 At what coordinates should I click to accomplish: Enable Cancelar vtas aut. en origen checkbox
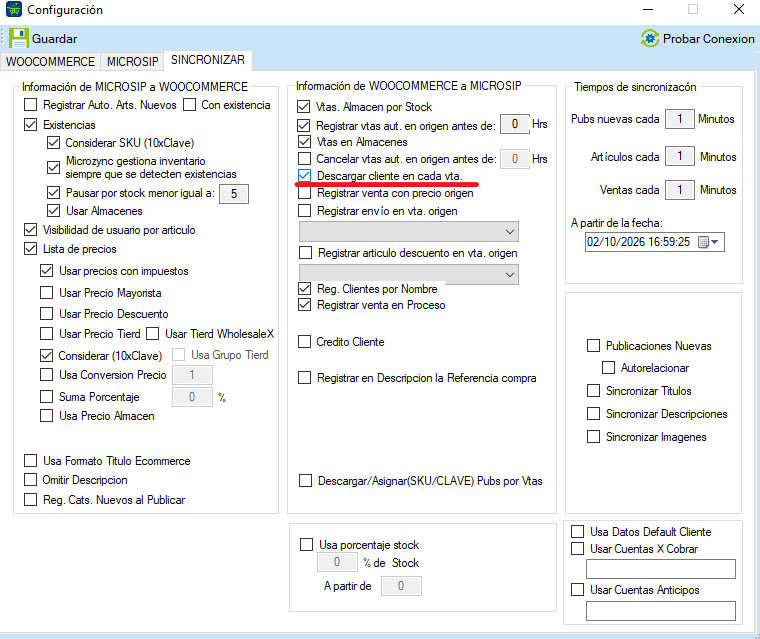(x=304, y=159)
